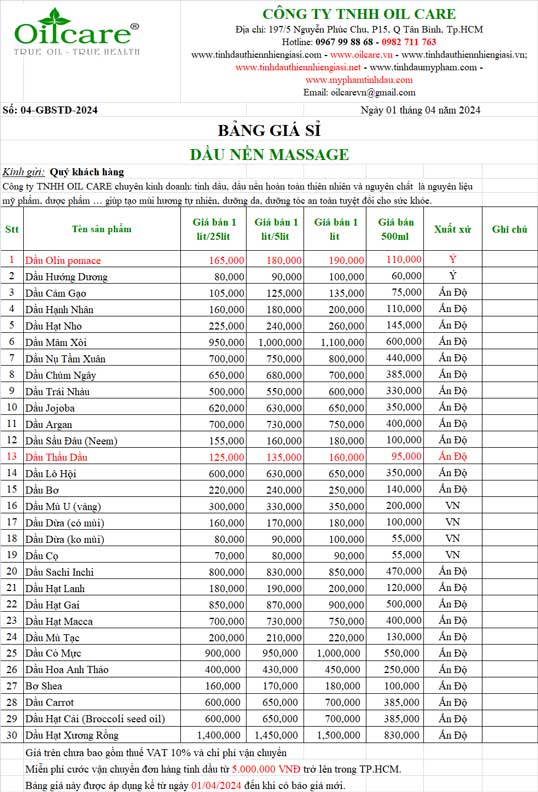Select product Dầu Hạnh Nhân
Screen dimensions: 538x792
tap(59, 310)
